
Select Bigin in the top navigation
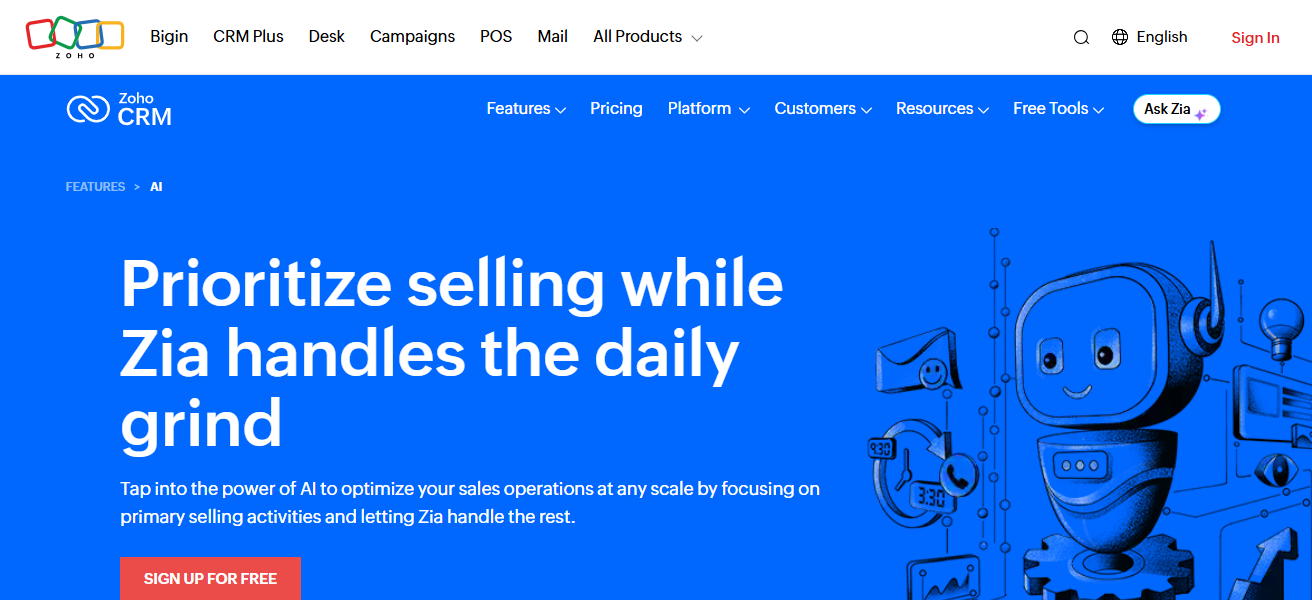tap(168, 36)
